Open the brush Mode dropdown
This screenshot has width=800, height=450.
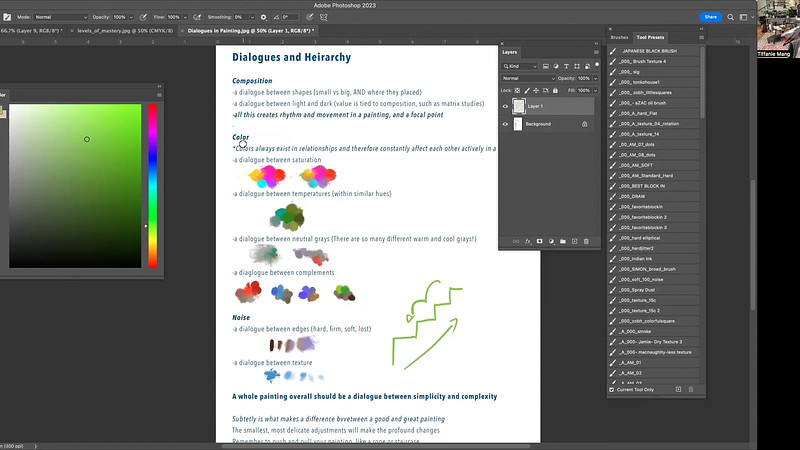[x=60, y=17]
